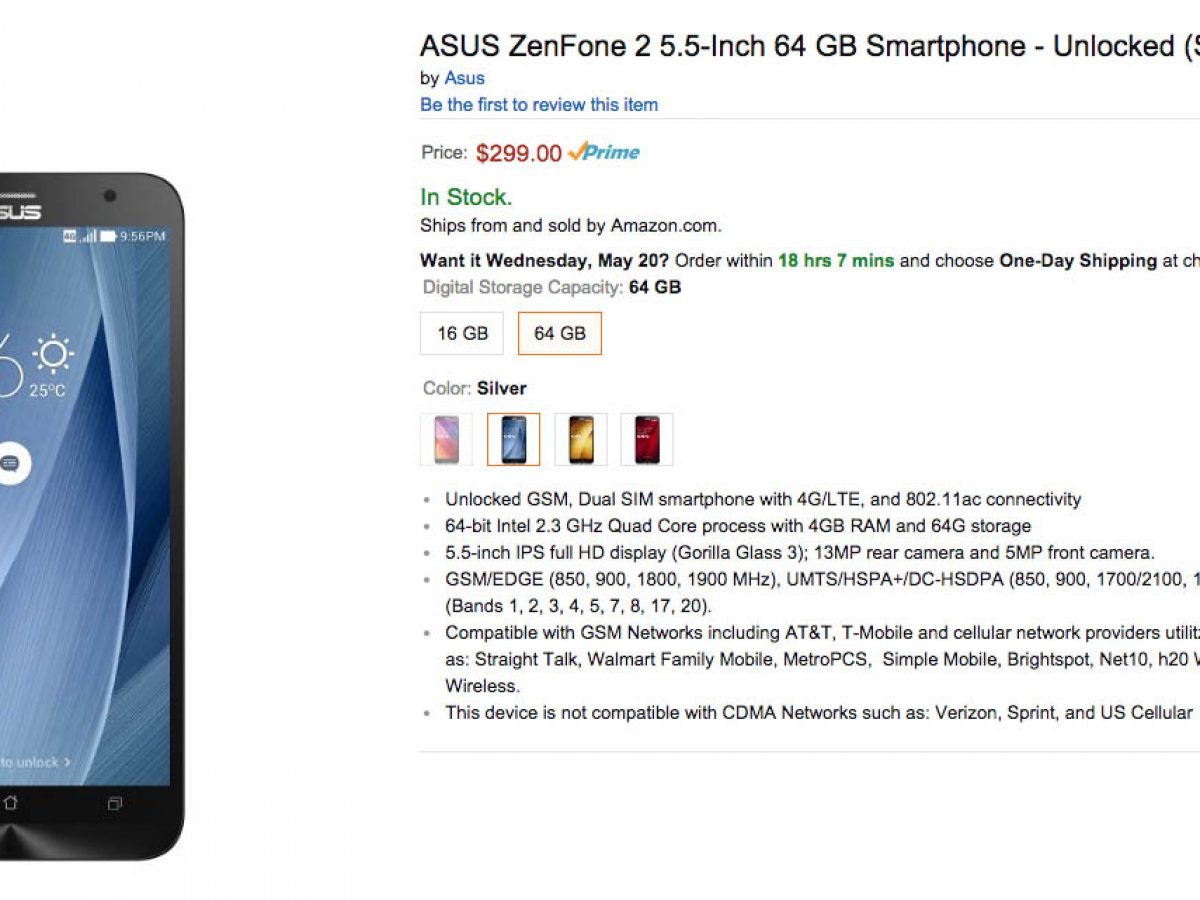Tap the sun weather icon on phone
The height and width of the screenshot is (900, 1200).
click(x=52, y=355)
